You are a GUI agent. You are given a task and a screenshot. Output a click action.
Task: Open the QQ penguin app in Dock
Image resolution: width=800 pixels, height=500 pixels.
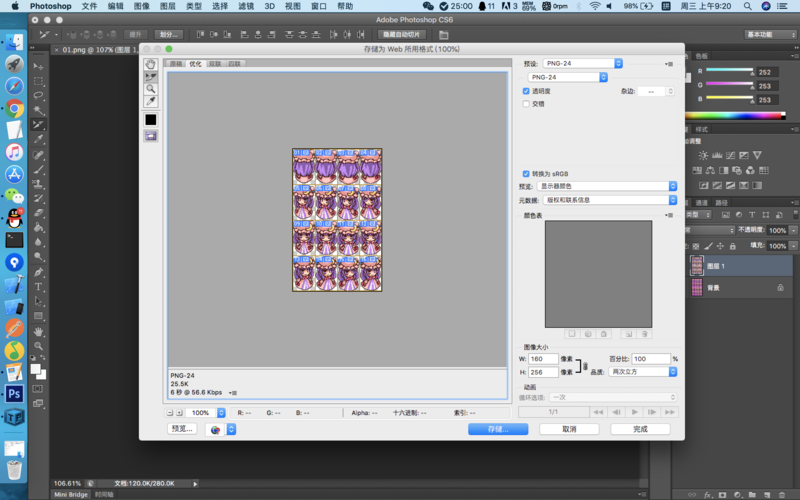(14, 218)
